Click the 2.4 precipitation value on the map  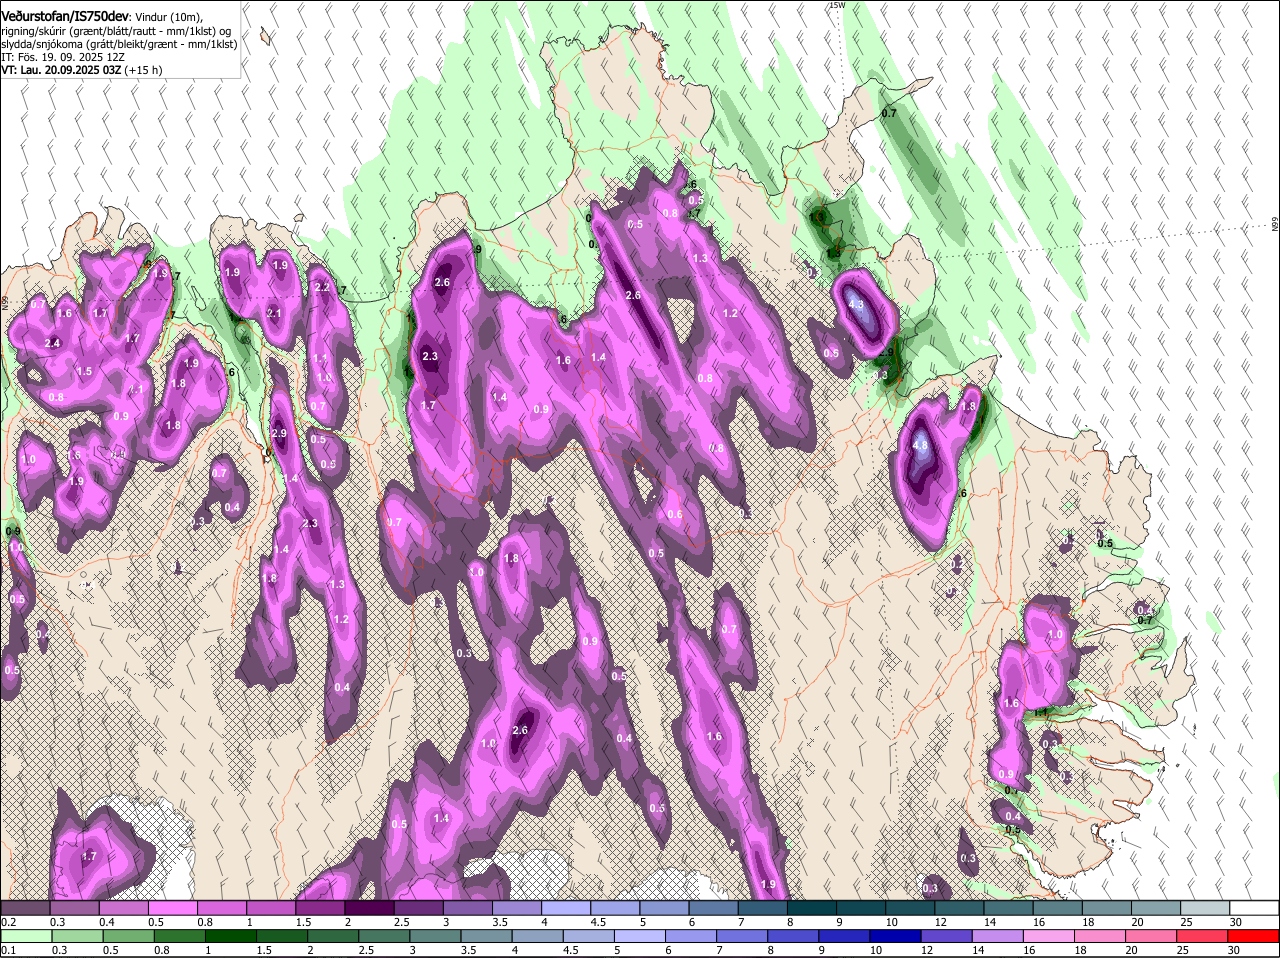point(53,343)
